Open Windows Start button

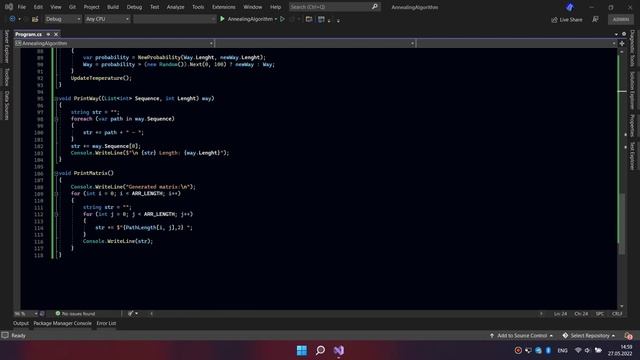click(x=302, y=350)
